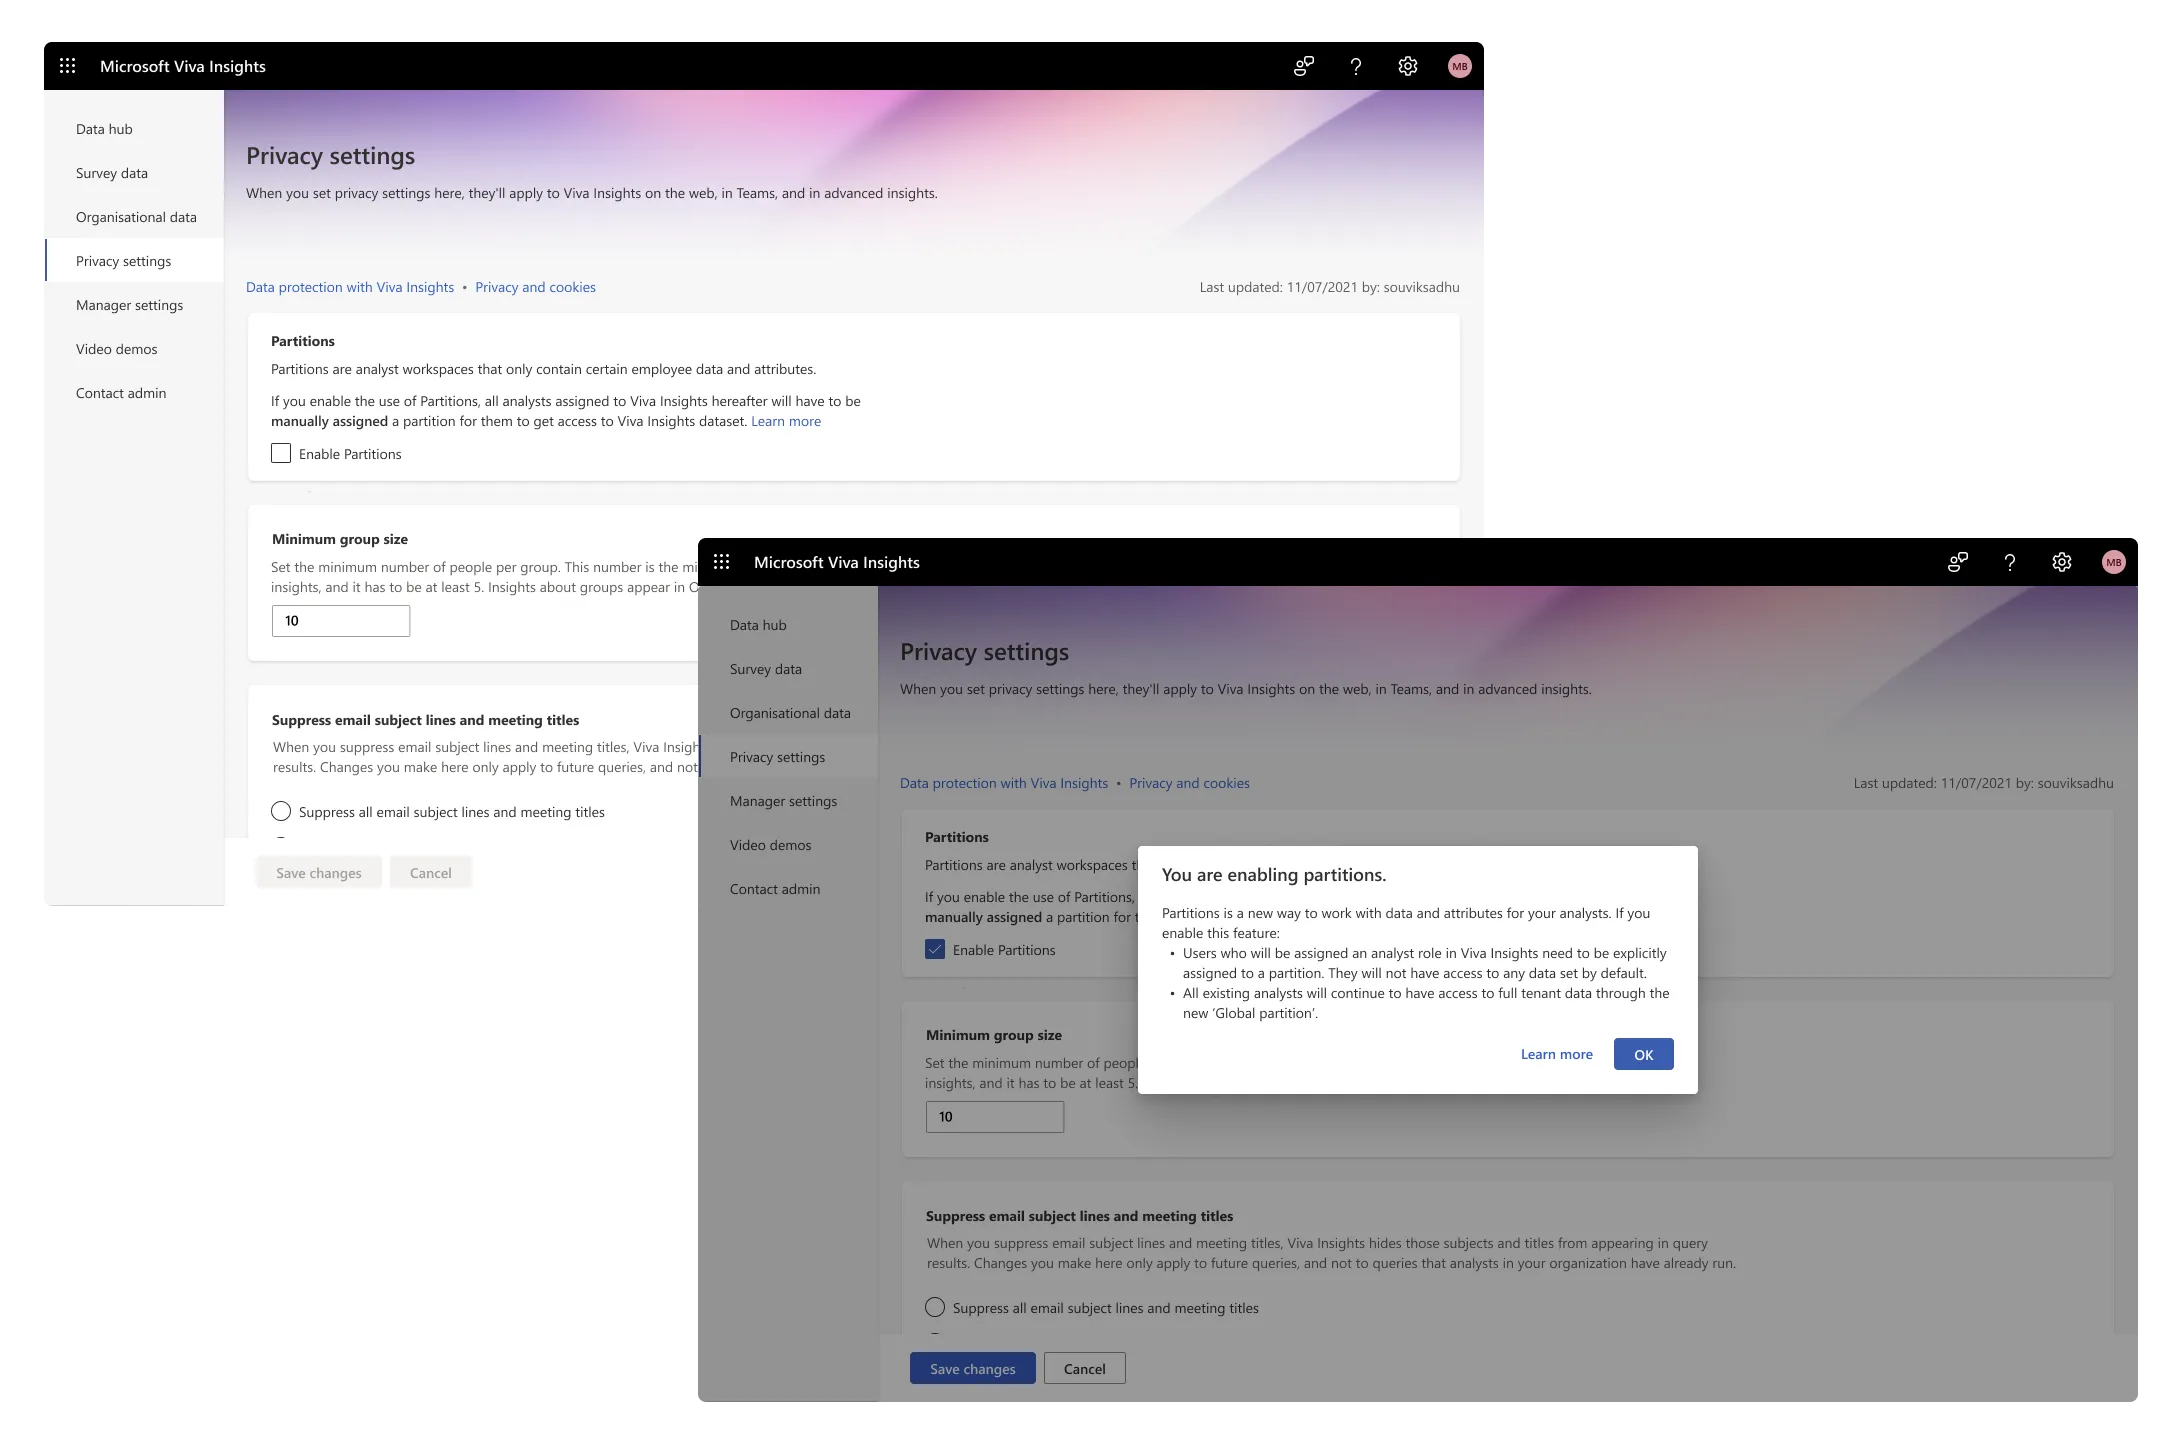Click the minimum group size field showing 10
This screenshot has height=1443, width=2162.
[x=994, y=1116]
